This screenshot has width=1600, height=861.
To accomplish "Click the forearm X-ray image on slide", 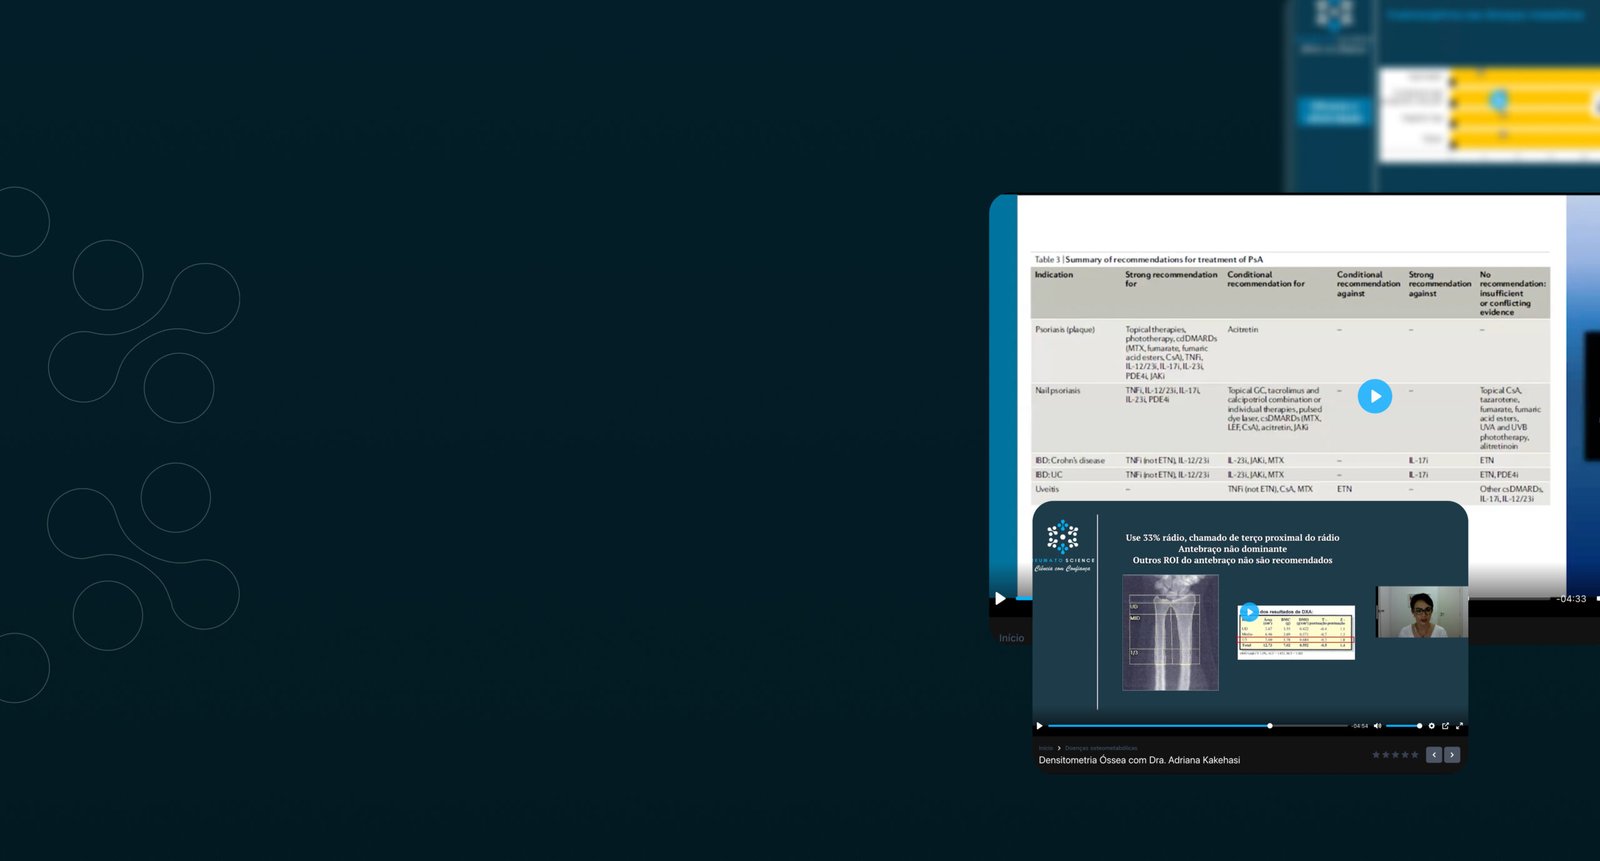I will pyautogui.click(x=1170, y=633).
